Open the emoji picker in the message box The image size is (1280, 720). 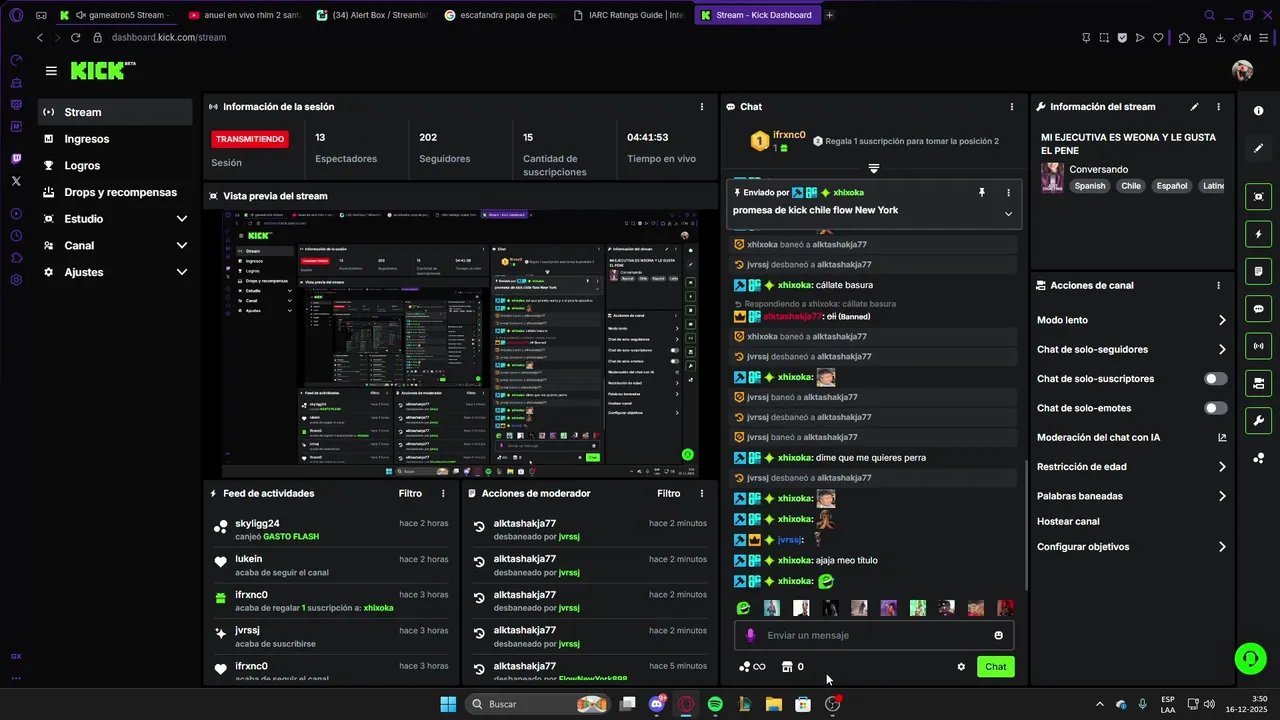[x=998, y=635]
